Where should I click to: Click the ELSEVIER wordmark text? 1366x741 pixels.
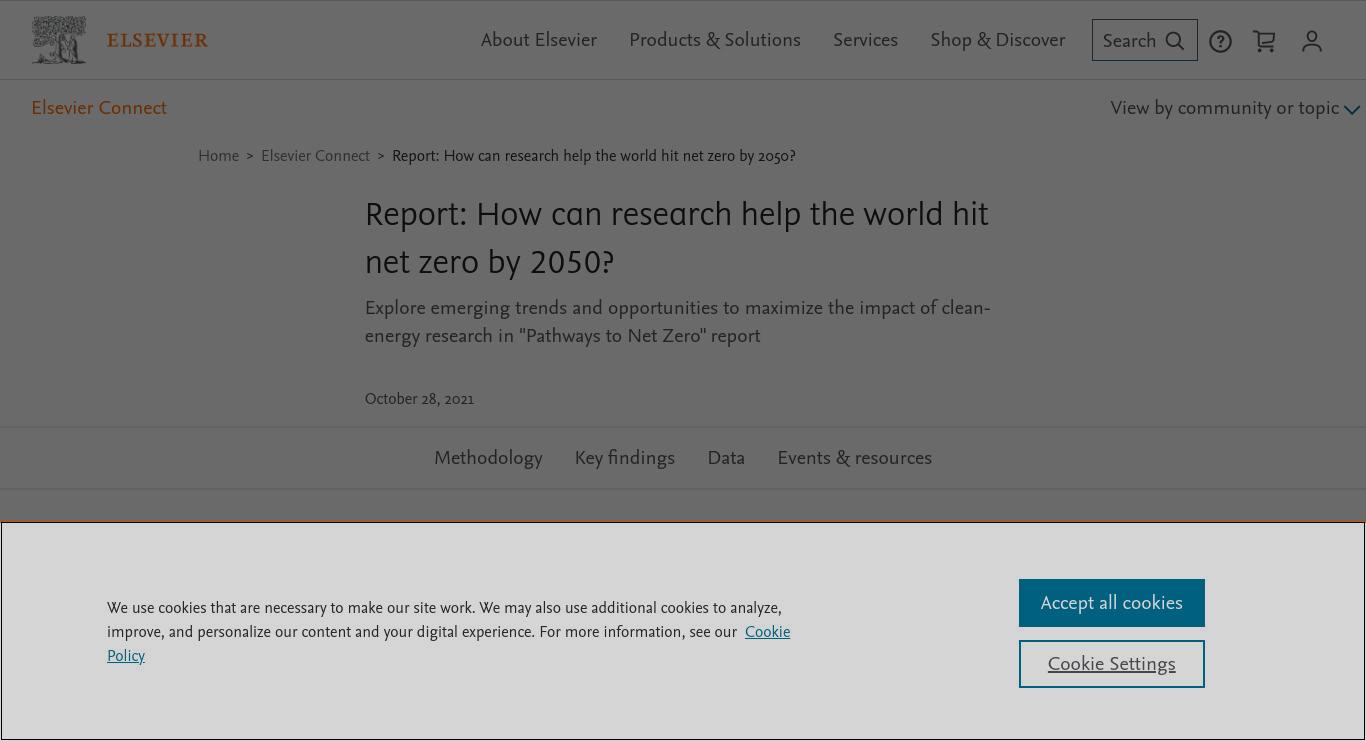[x=158, y=41]
